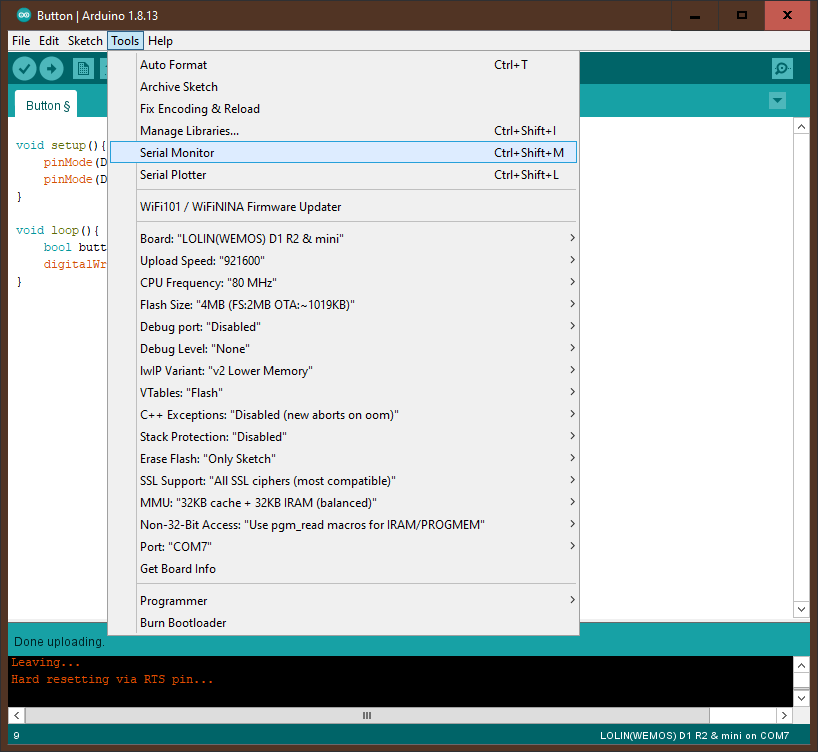Viewport: 818px width, 752px height.
Task: Click the Arduino logo in title bar
Action: 24,15
